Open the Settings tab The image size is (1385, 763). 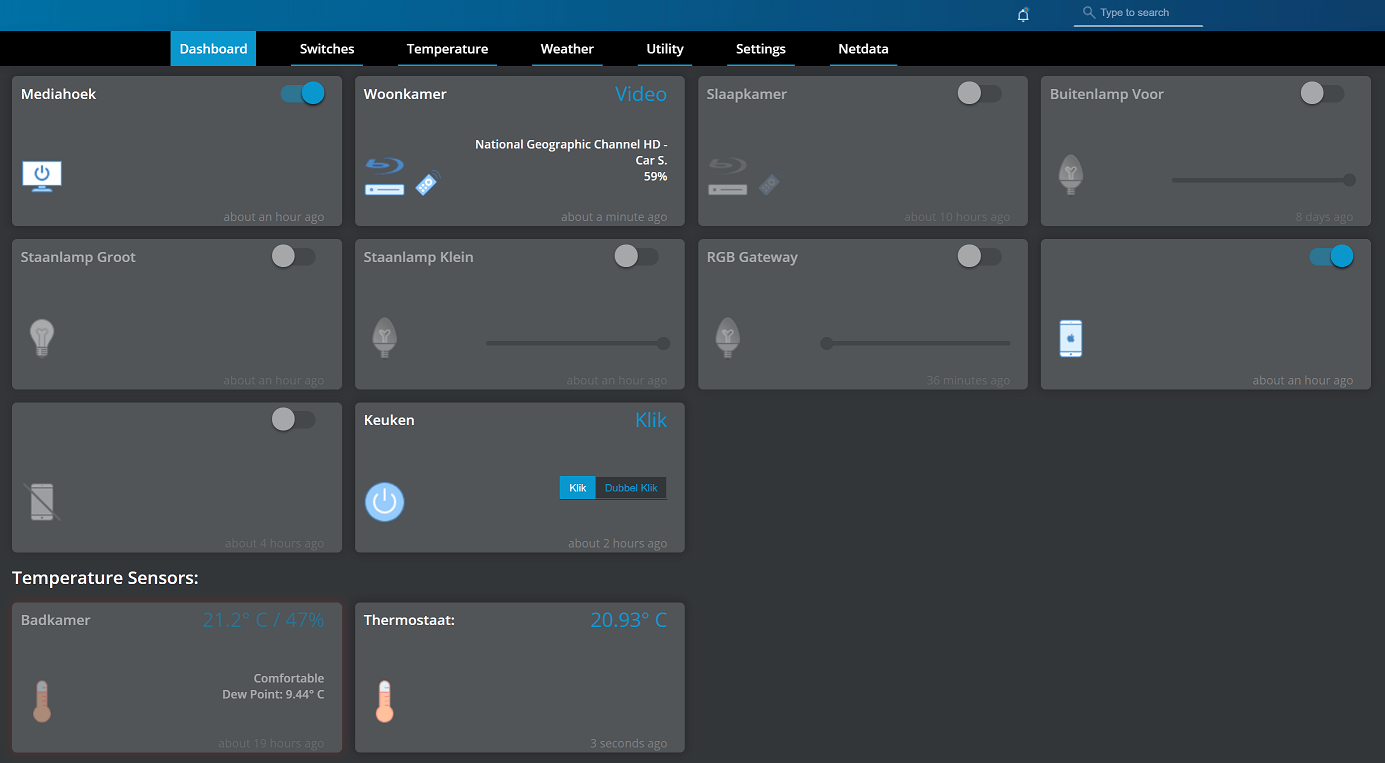pos(761,49)
